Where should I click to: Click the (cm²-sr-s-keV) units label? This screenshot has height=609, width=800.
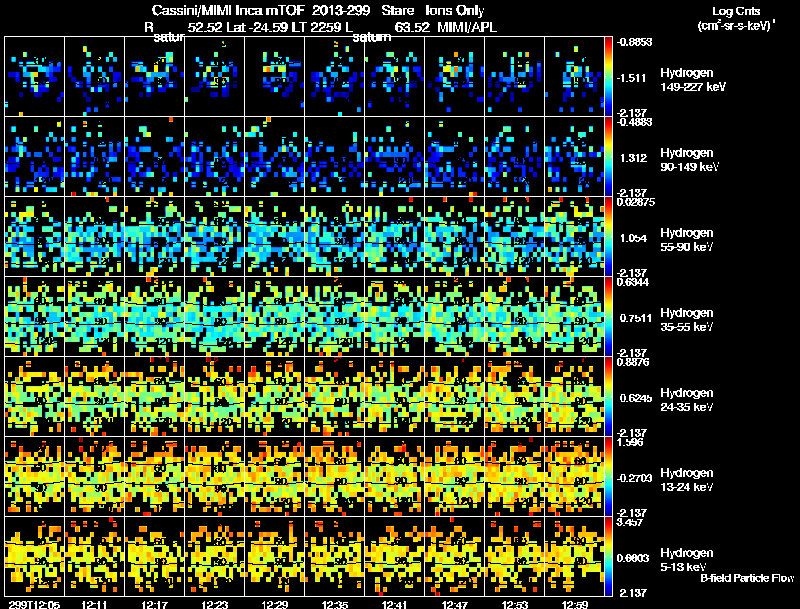pos(736,25)
